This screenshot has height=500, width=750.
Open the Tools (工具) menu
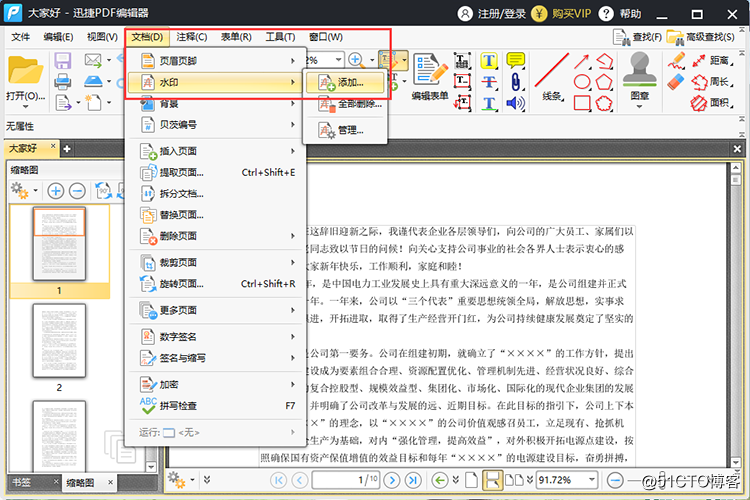(280, 37)
